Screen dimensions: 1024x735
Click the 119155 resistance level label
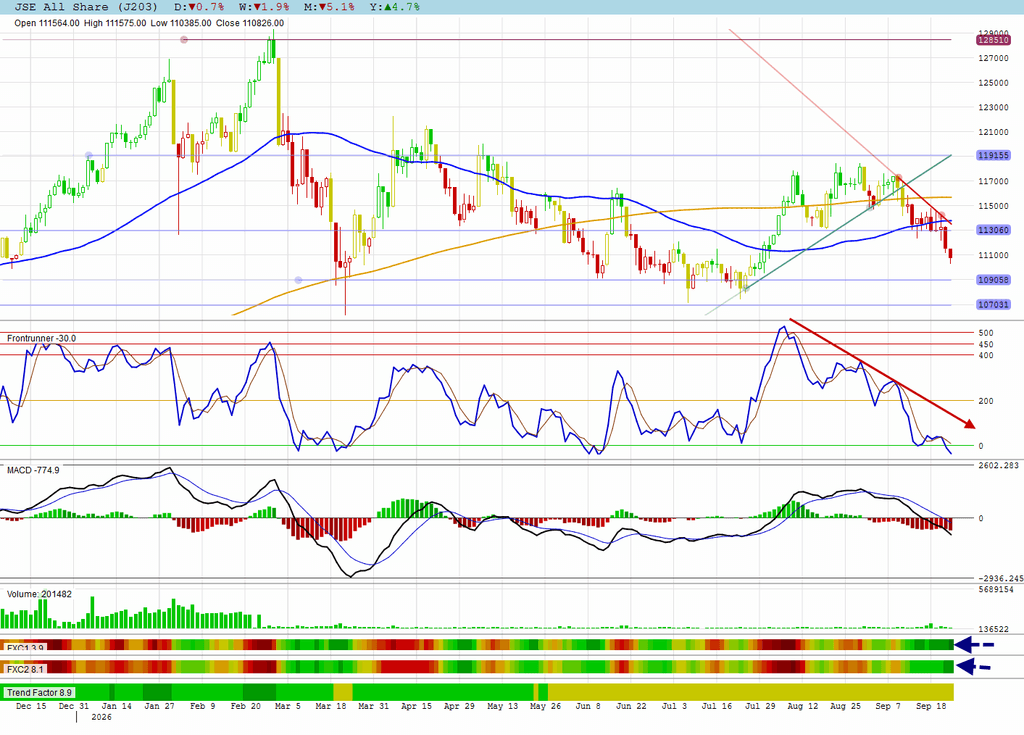pos(993,155)
